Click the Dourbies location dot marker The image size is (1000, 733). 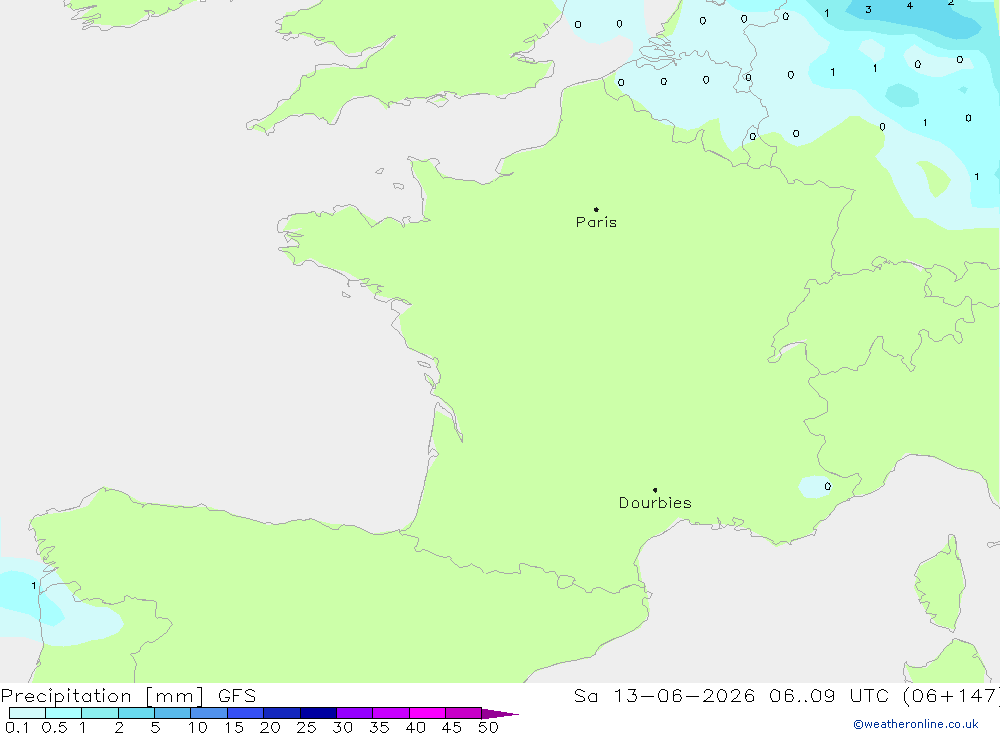point(655,490)
